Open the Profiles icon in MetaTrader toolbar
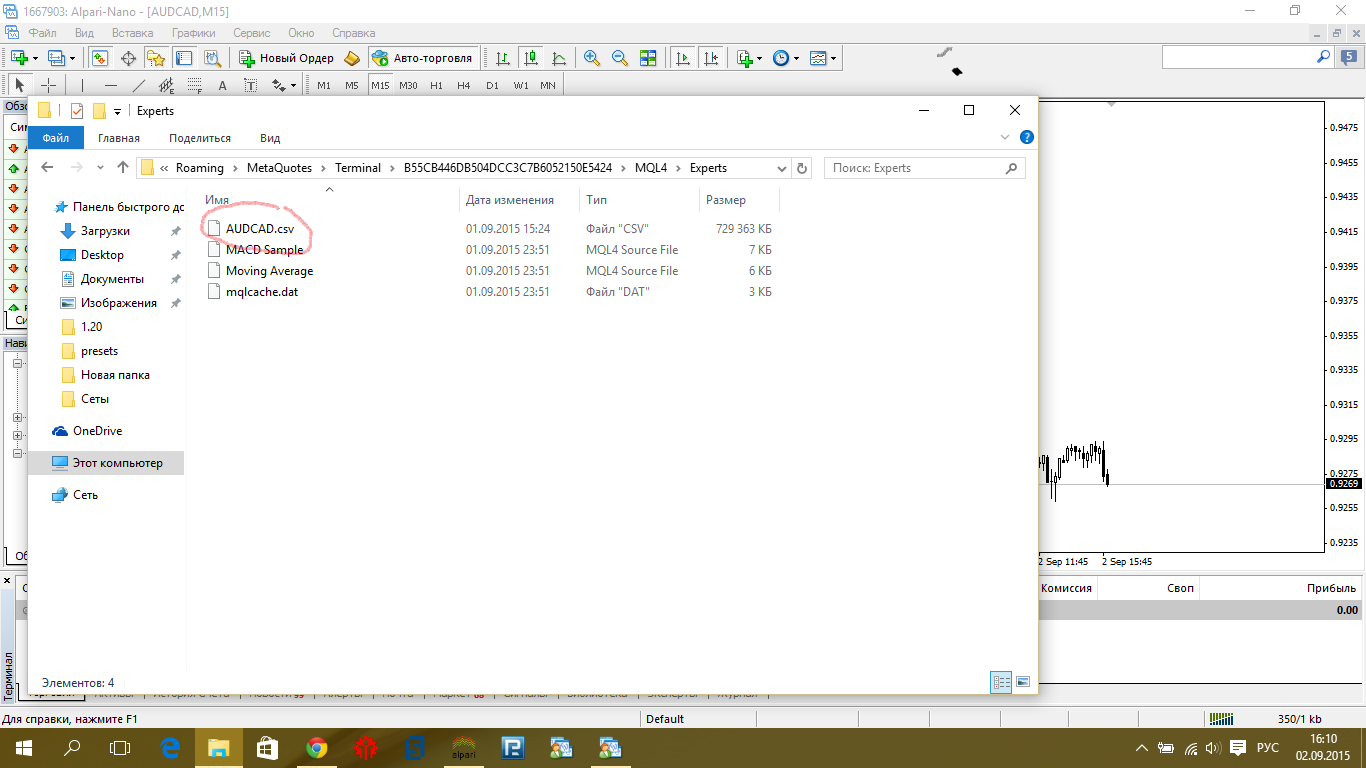The height and width of the screenshot is (768, 1366). [x=56, y=58]
